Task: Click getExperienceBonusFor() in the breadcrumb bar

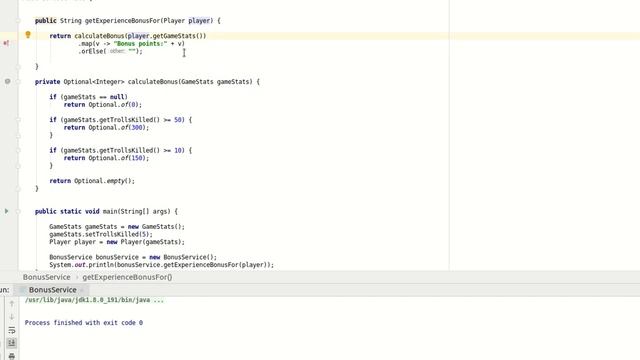Action: pyautogui.click(x=127, y=277)
